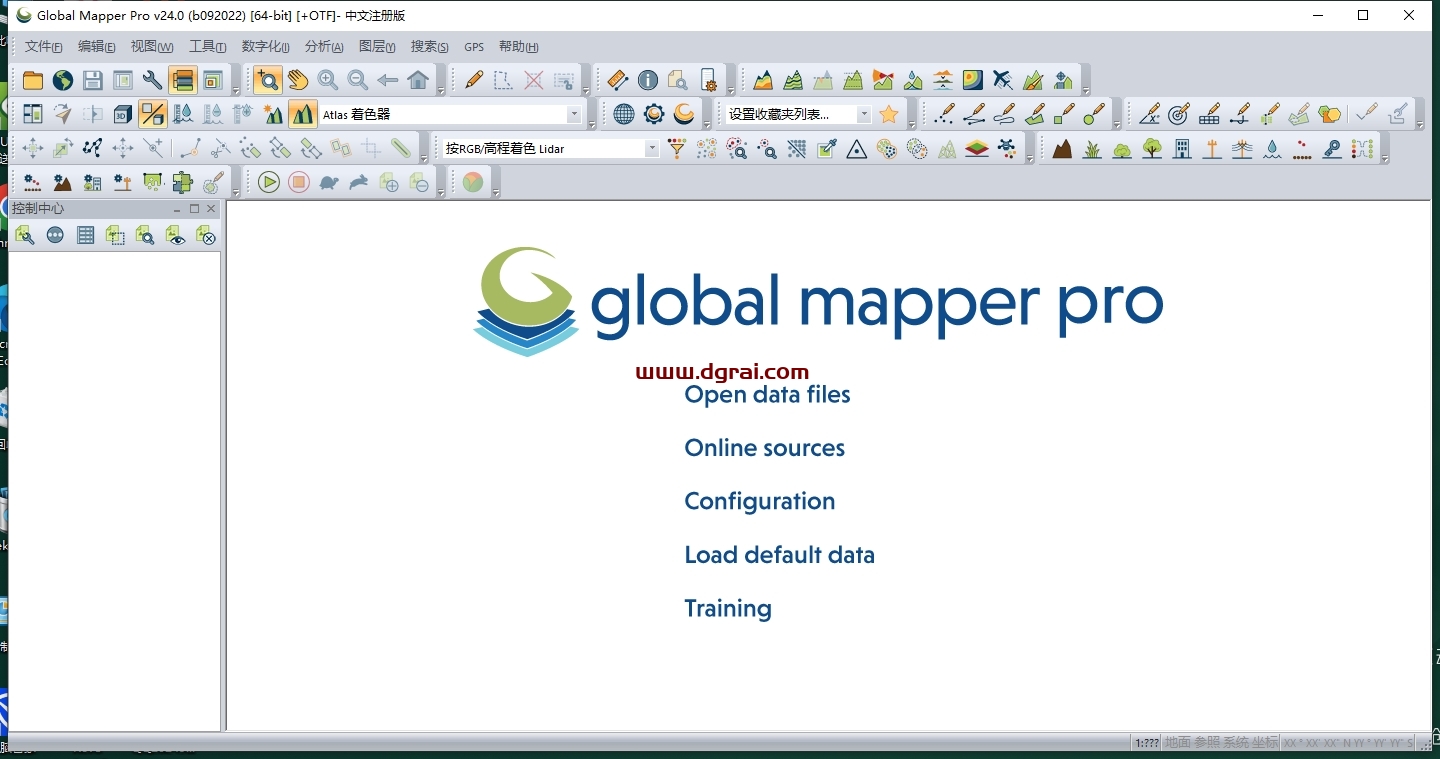
Task: Toggle layer visibility eye icon in Control Center
Action: click(175, 235)
